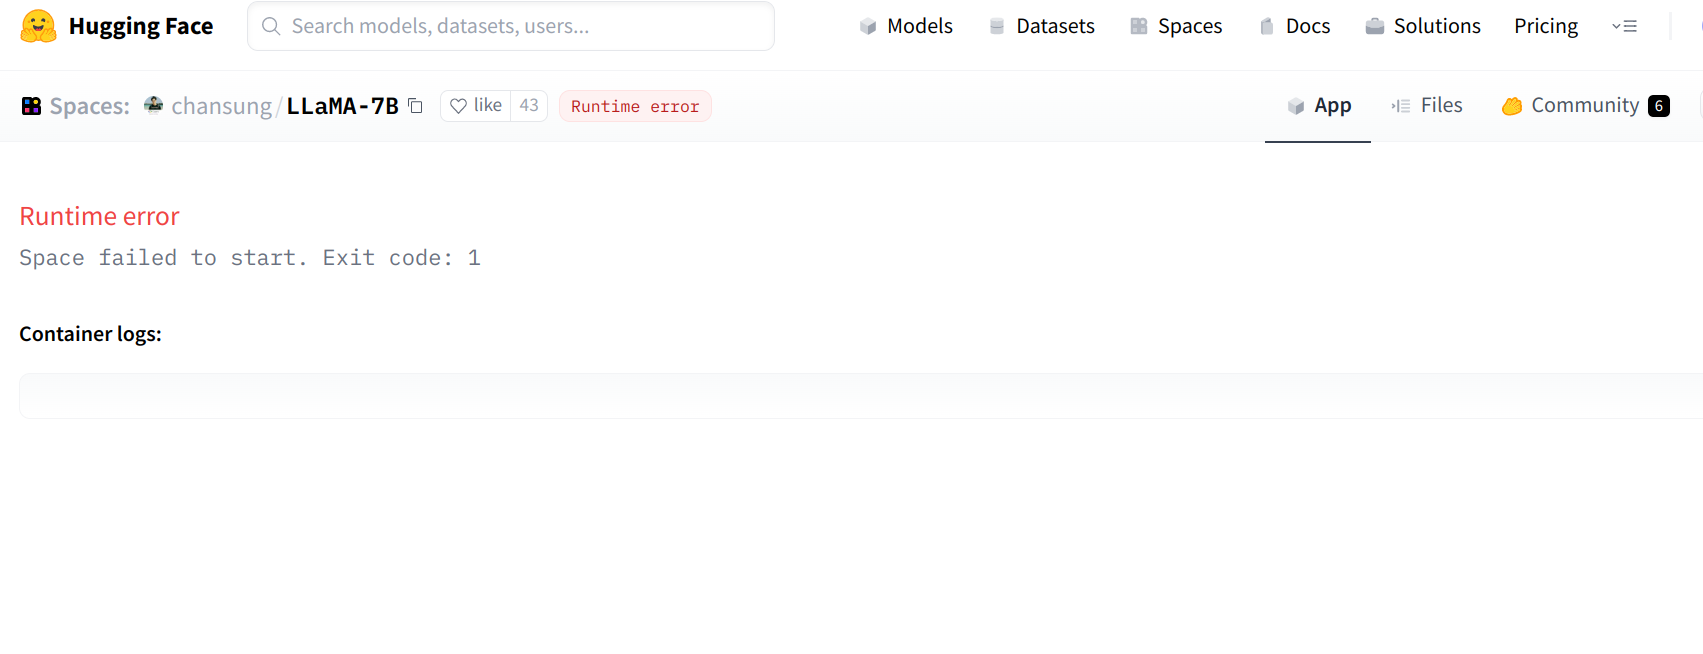This screenshot has width=1703, height=654.
Task: Focus the search models, datasets, users field
Action: (511, 26)
